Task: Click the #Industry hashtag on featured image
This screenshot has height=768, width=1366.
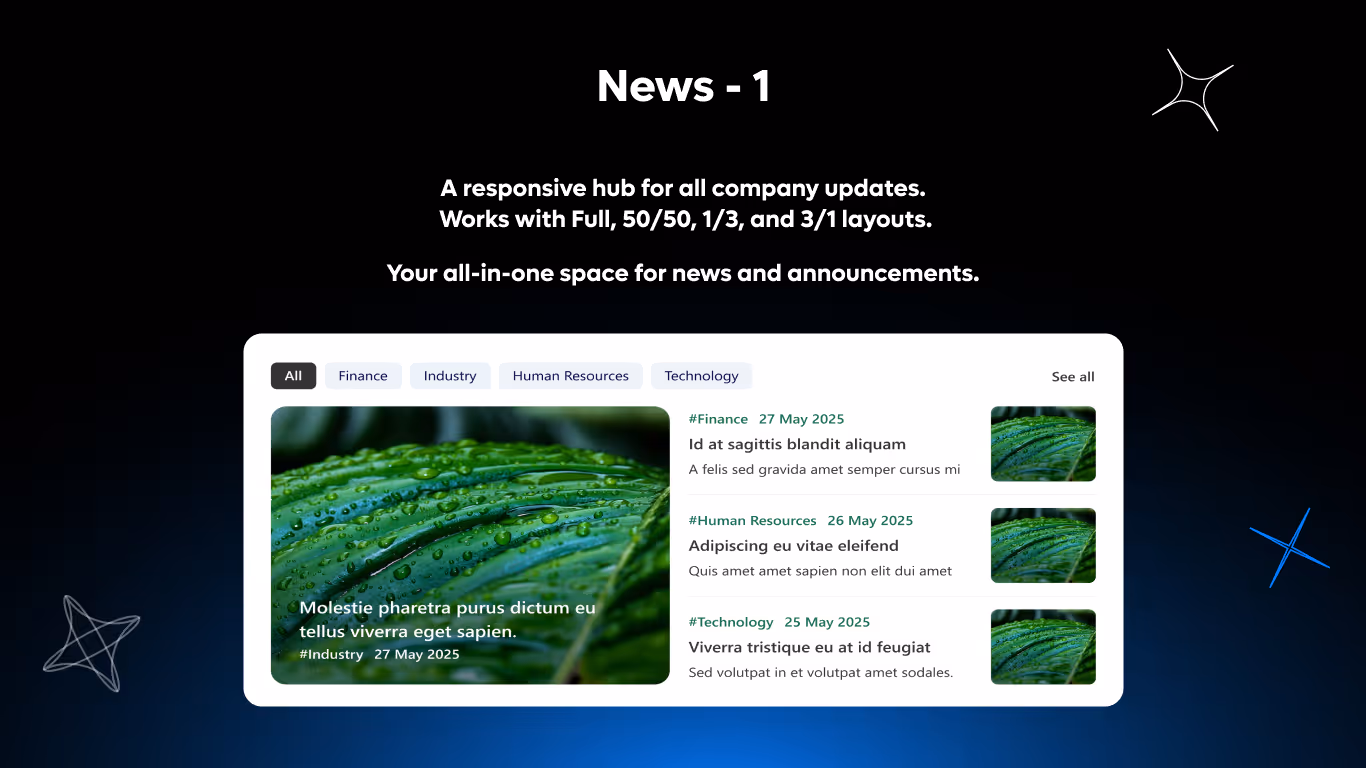Action: tap(331, 654)
